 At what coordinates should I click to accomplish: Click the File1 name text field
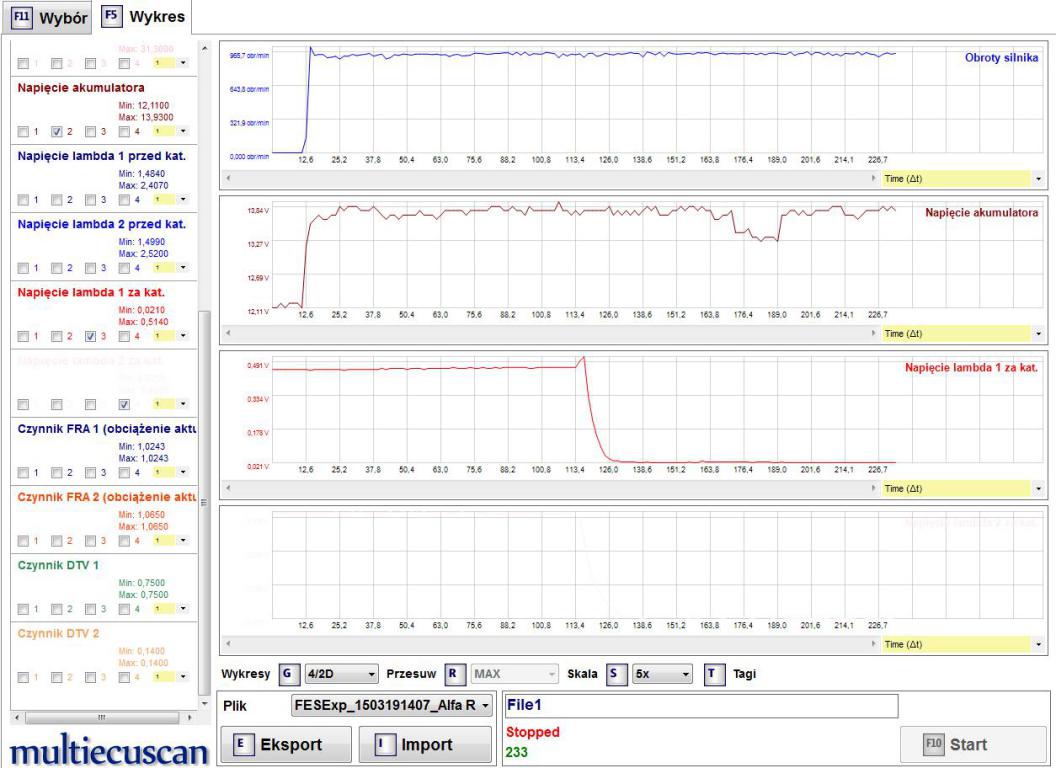[701, 706]
